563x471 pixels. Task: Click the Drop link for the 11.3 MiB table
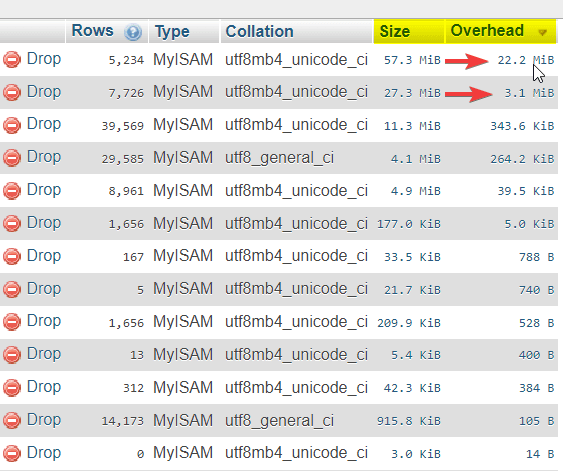[44, 124]
